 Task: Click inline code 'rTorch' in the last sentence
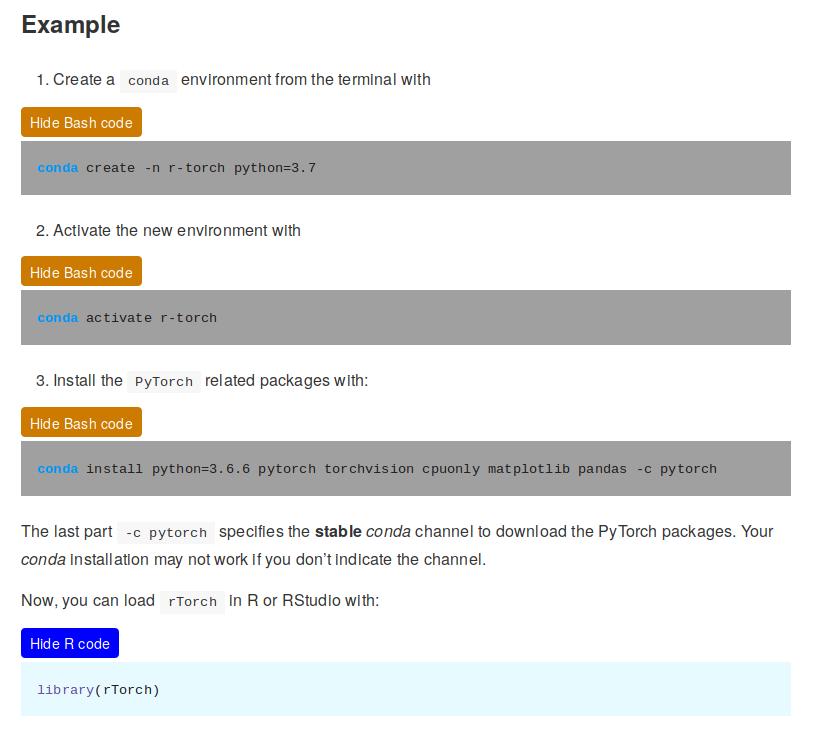pos(192,602)
